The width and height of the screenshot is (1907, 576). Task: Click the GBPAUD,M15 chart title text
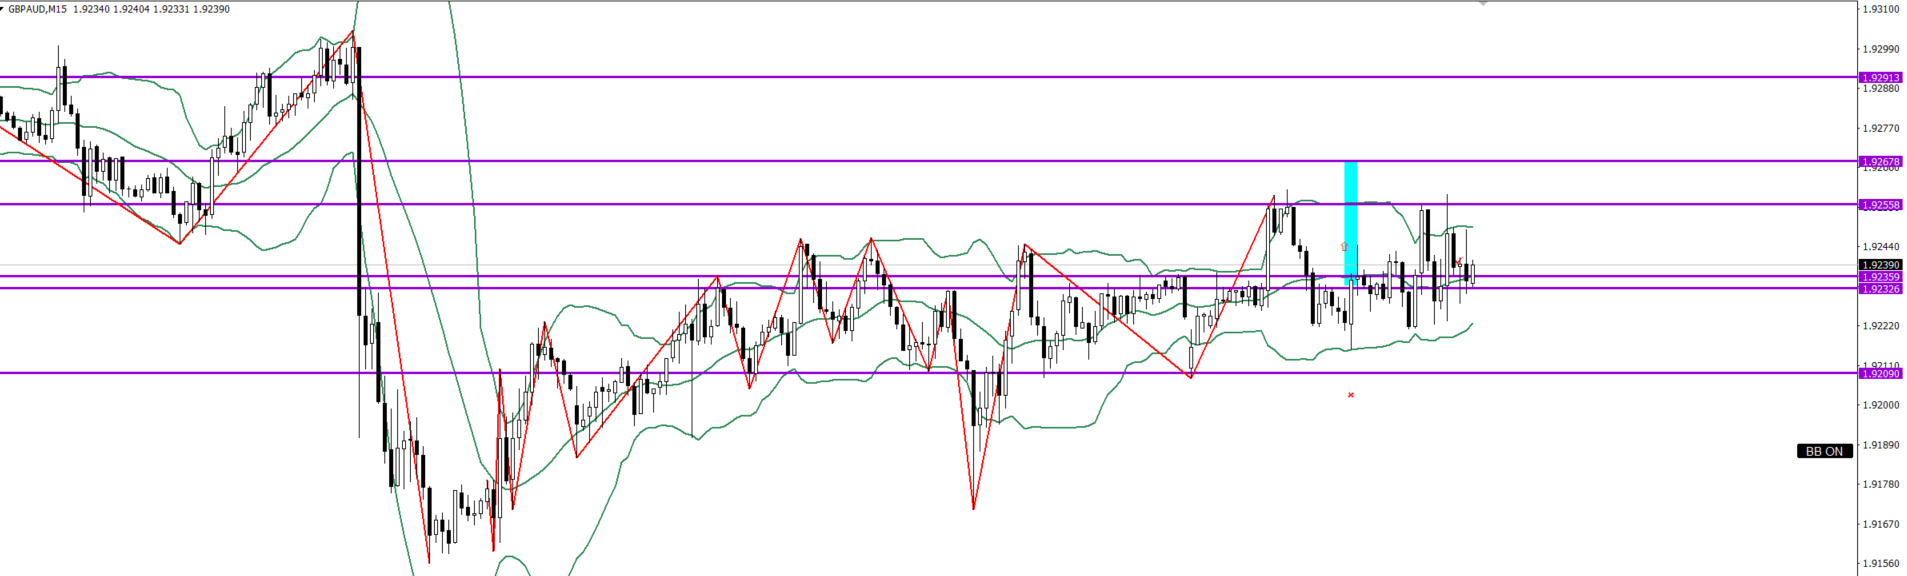click(x=38, y=9)
